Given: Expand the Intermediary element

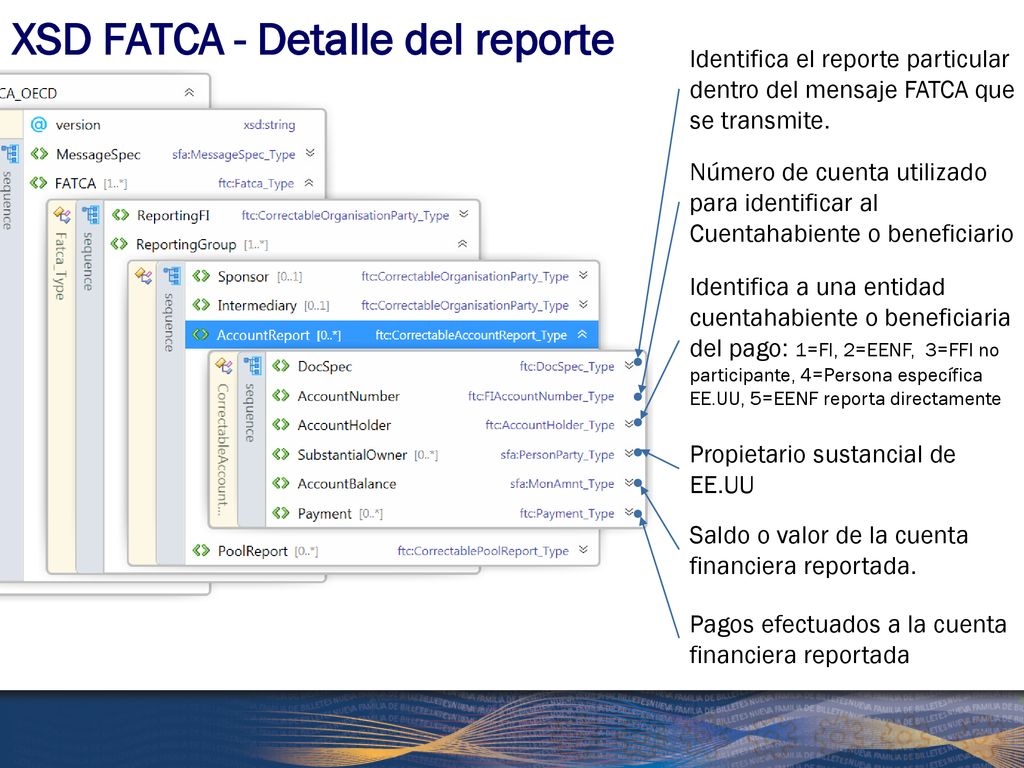Looking at the screenshot, I should (x=583, y=304).
